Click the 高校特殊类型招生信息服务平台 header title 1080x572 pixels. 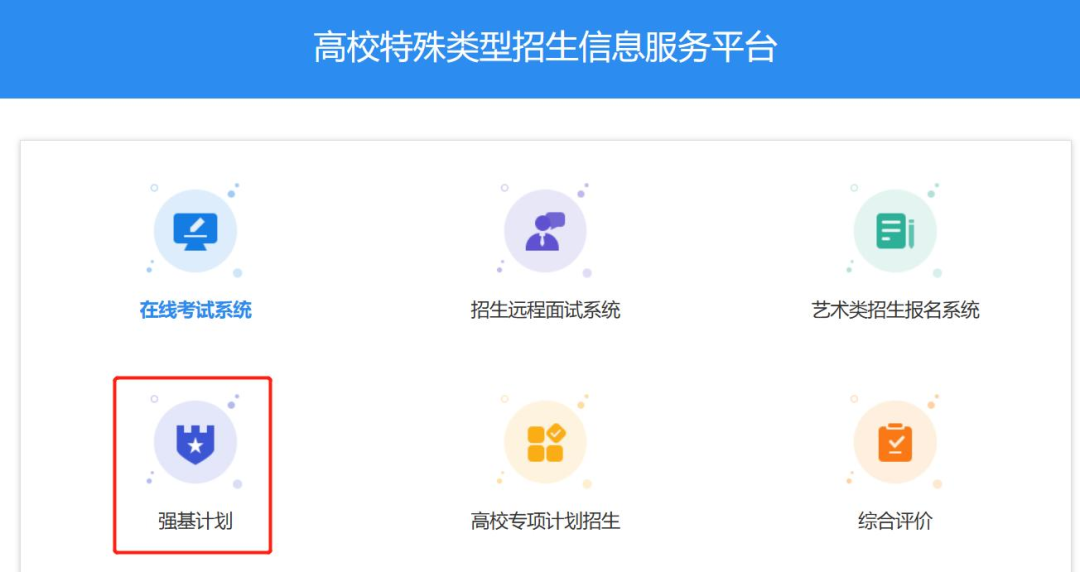545,48
